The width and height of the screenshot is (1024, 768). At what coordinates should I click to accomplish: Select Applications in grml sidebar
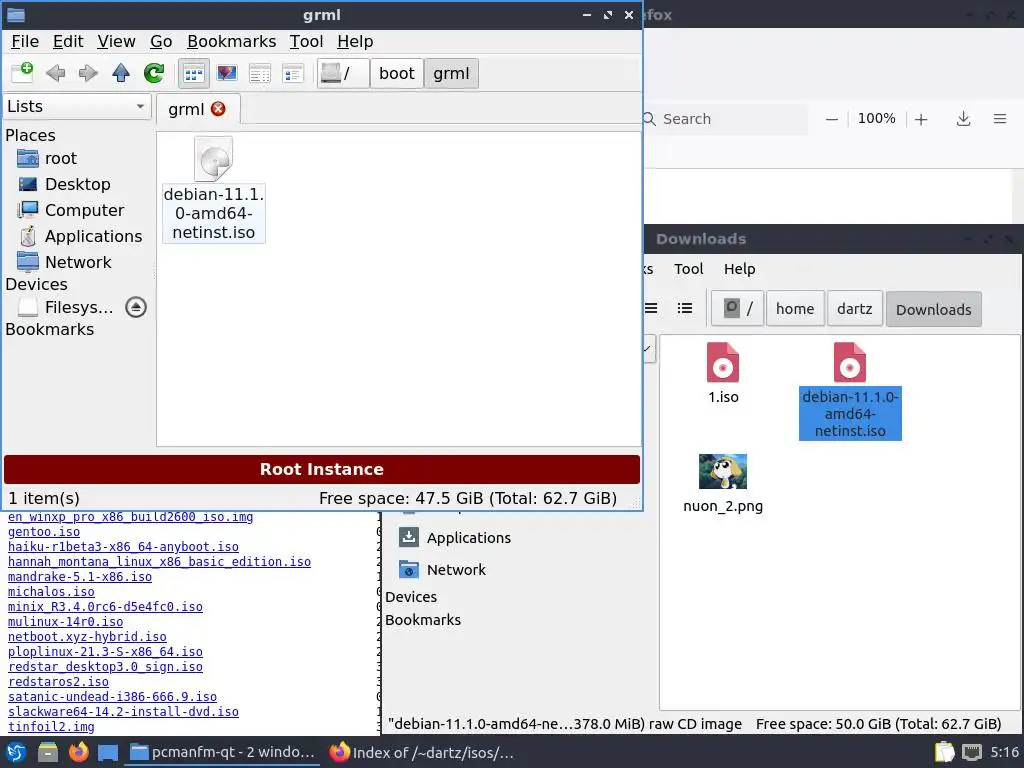point(78,236)
